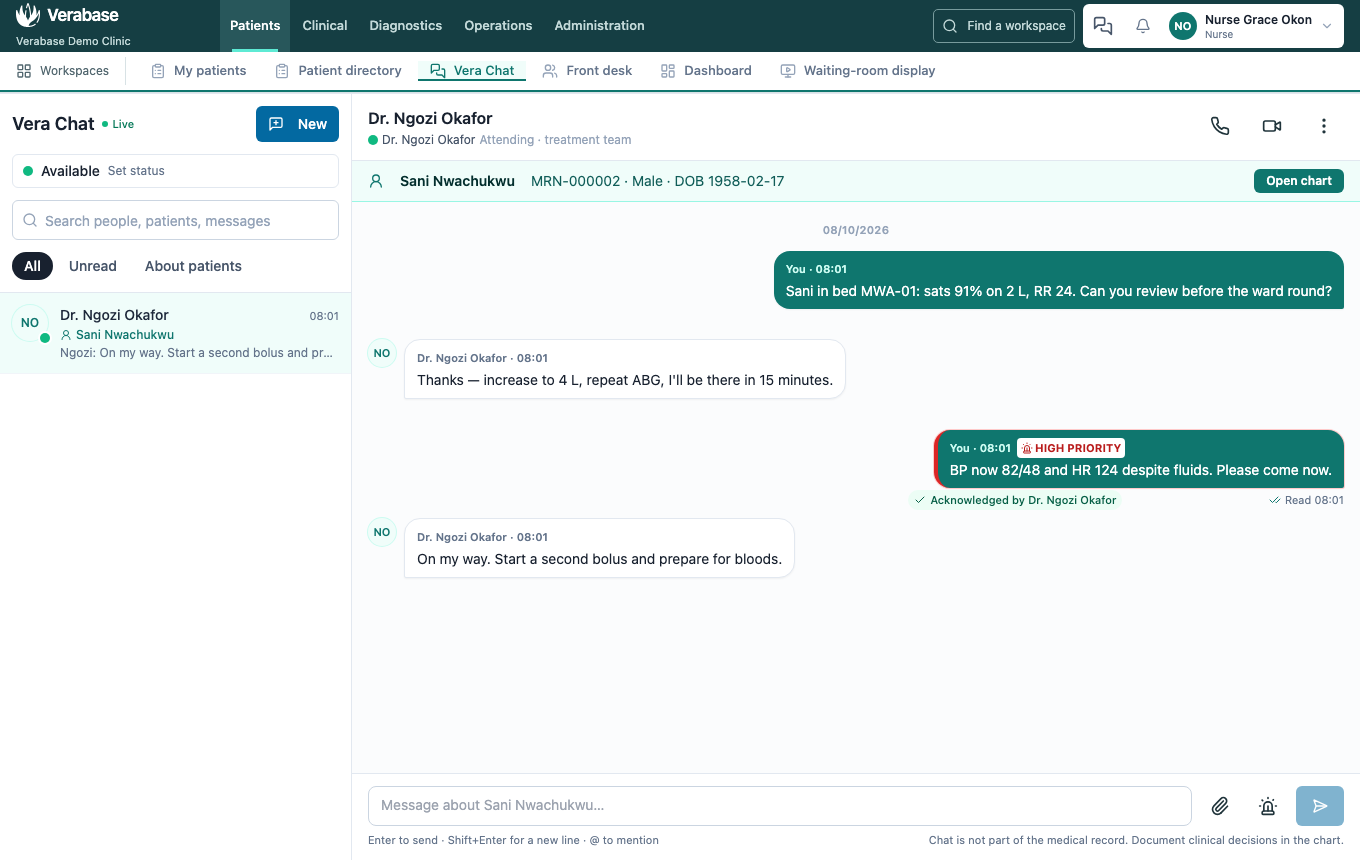Click the 08/10/2026 date separator
The image size is (1360, 860).
point(856,230)
